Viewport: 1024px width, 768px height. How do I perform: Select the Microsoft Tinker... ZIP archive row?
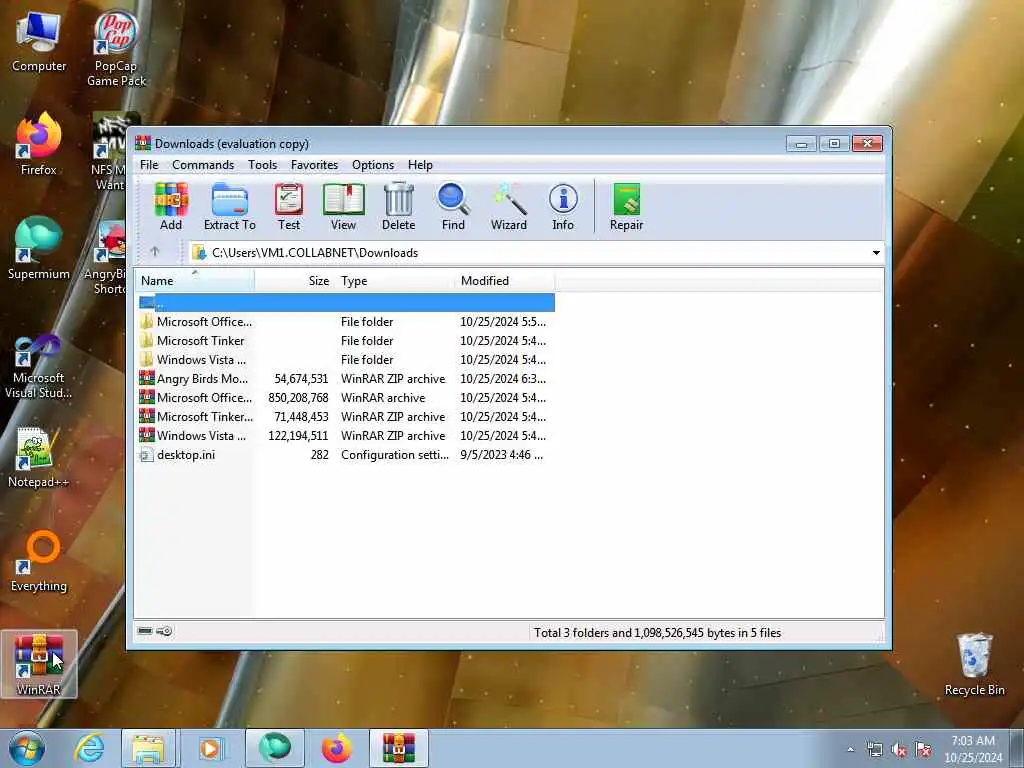(x=345, y=416)
